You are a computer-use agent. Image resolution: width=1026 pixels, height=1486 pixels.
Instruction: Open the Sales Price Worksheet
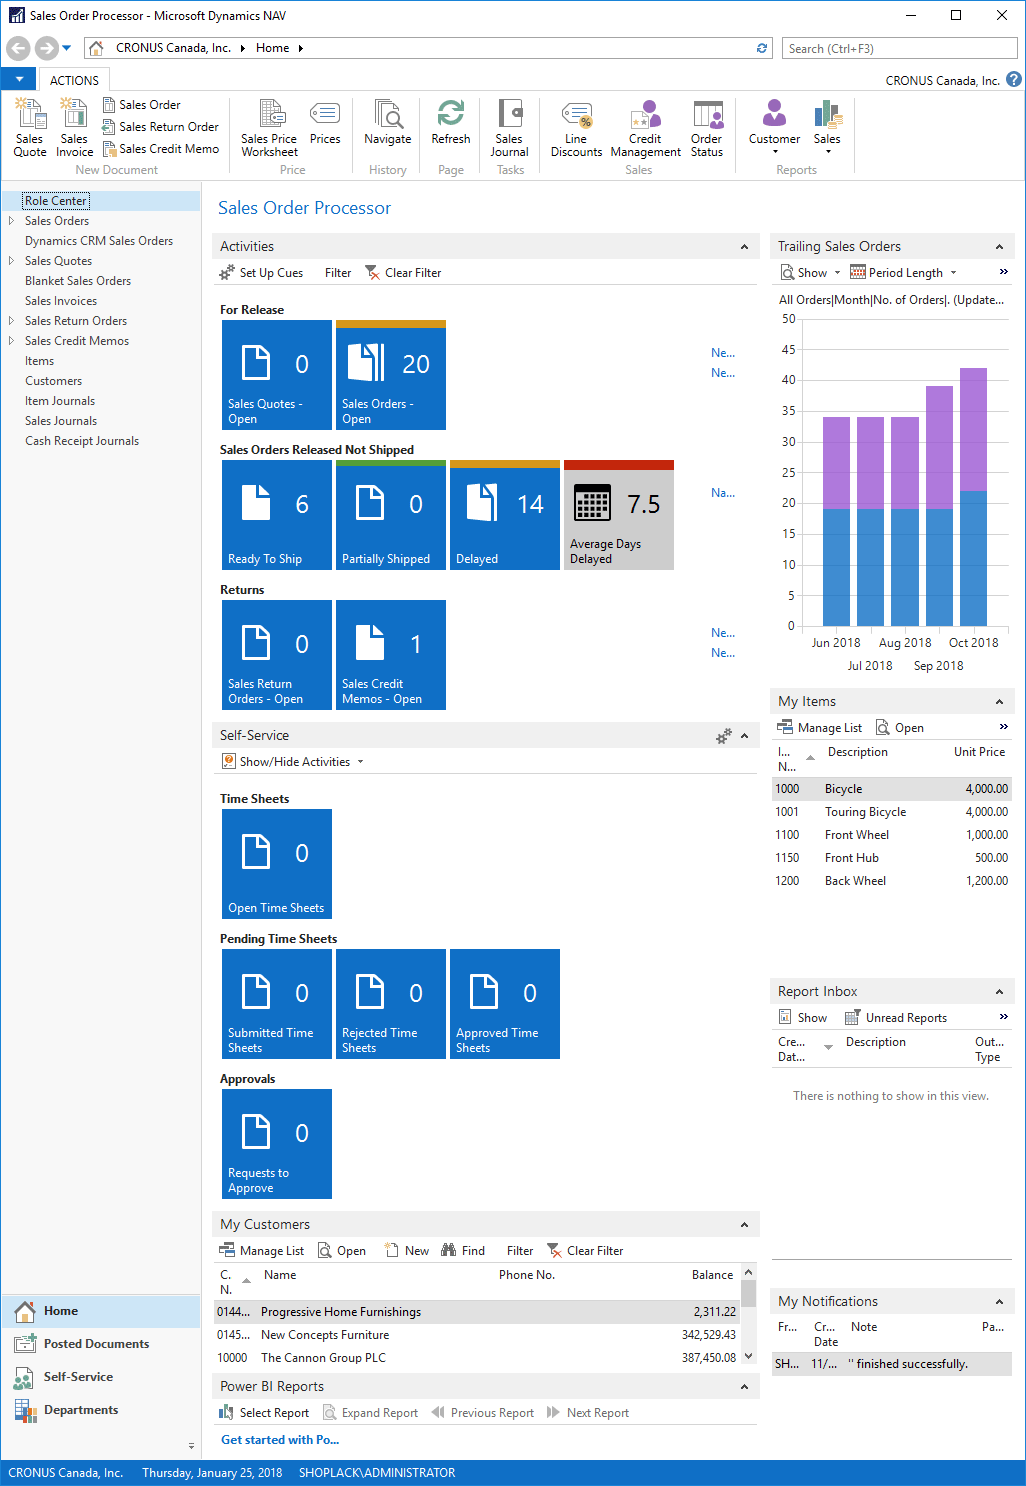tap(269, 128)
